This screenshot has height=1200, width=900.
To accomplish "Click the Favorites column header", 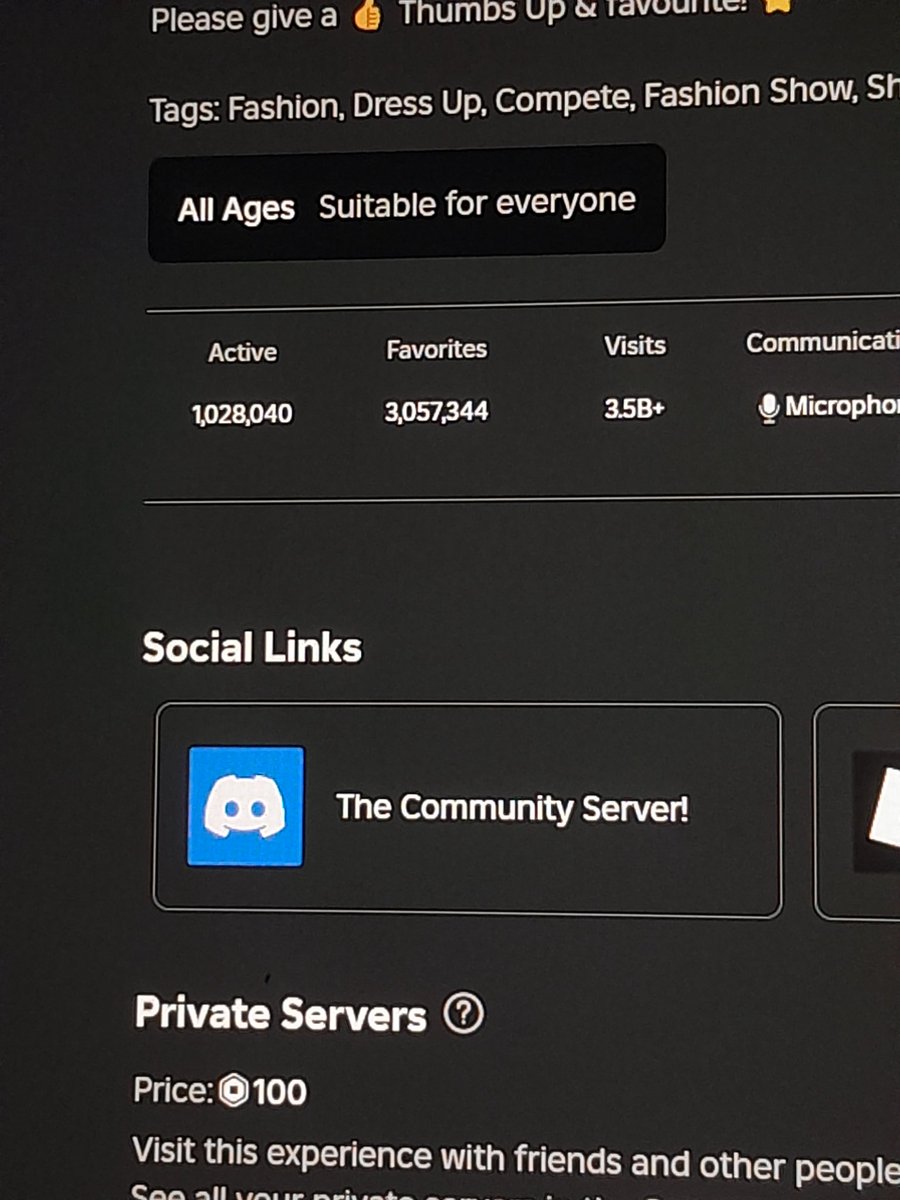I will point(437,349).
